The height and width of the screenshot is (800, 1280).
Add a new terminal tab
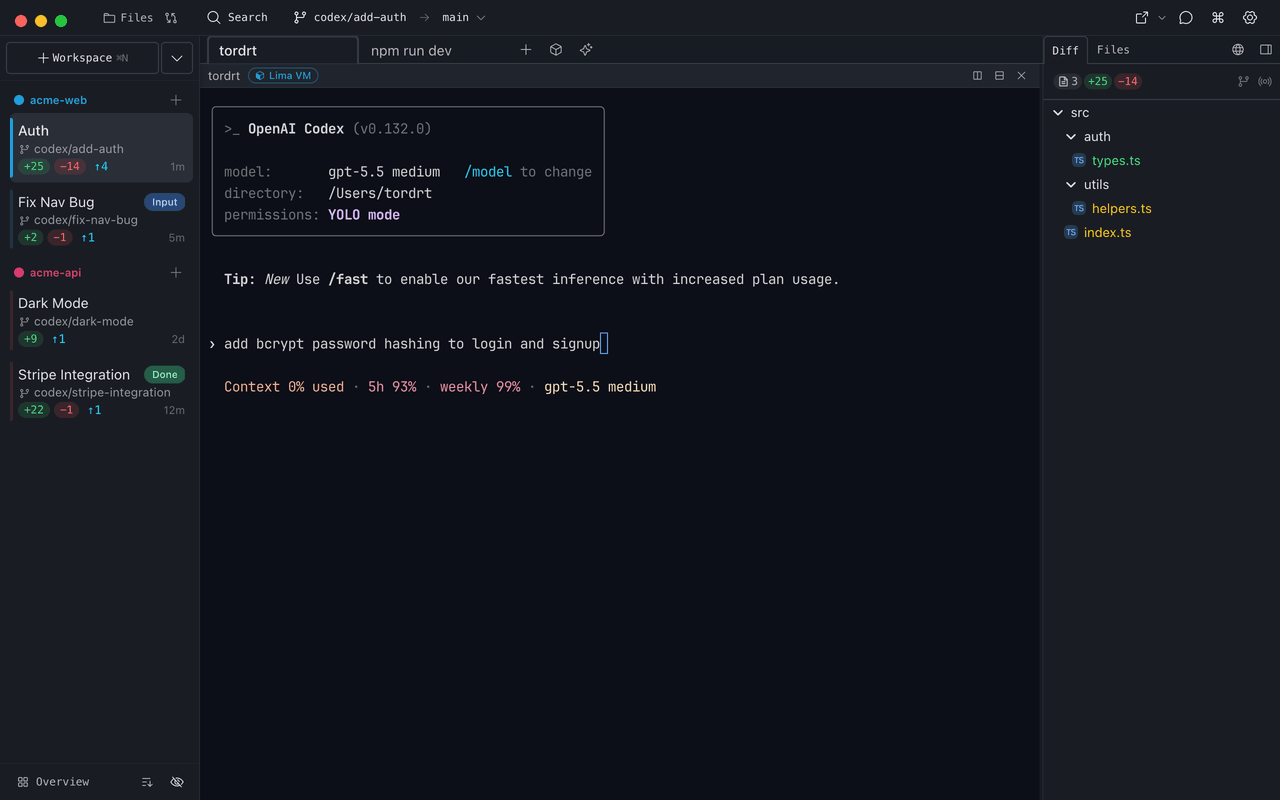coord(526,49)
